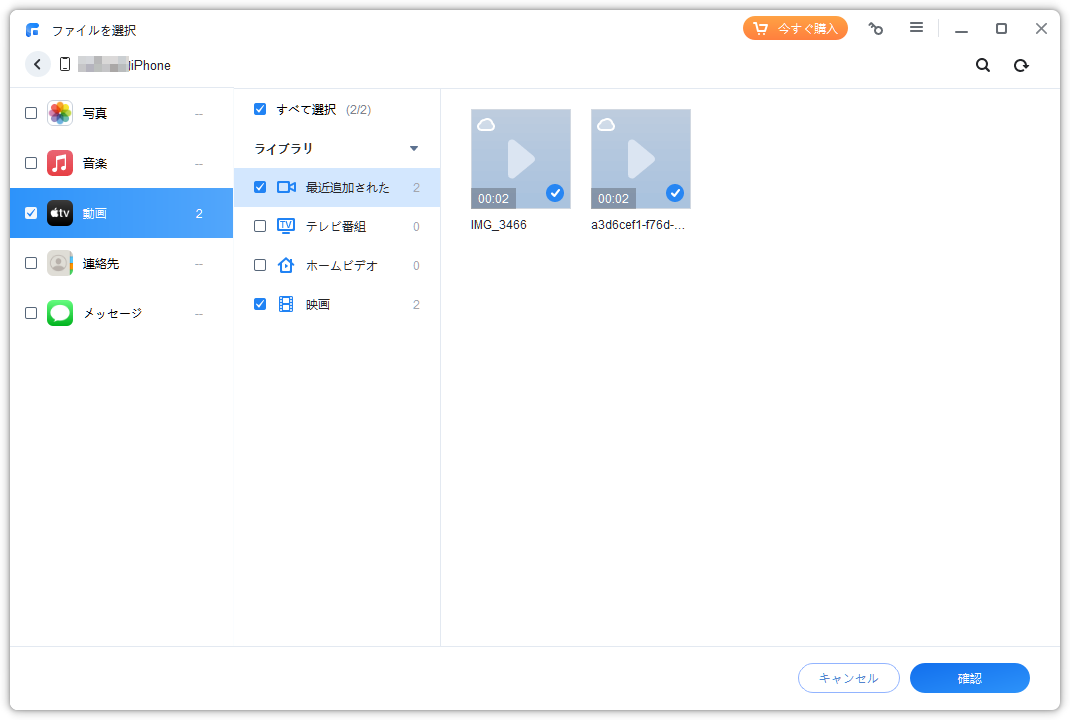Click the Contacts app icon
1070x720 pixels.
click(x=60, y=263)
